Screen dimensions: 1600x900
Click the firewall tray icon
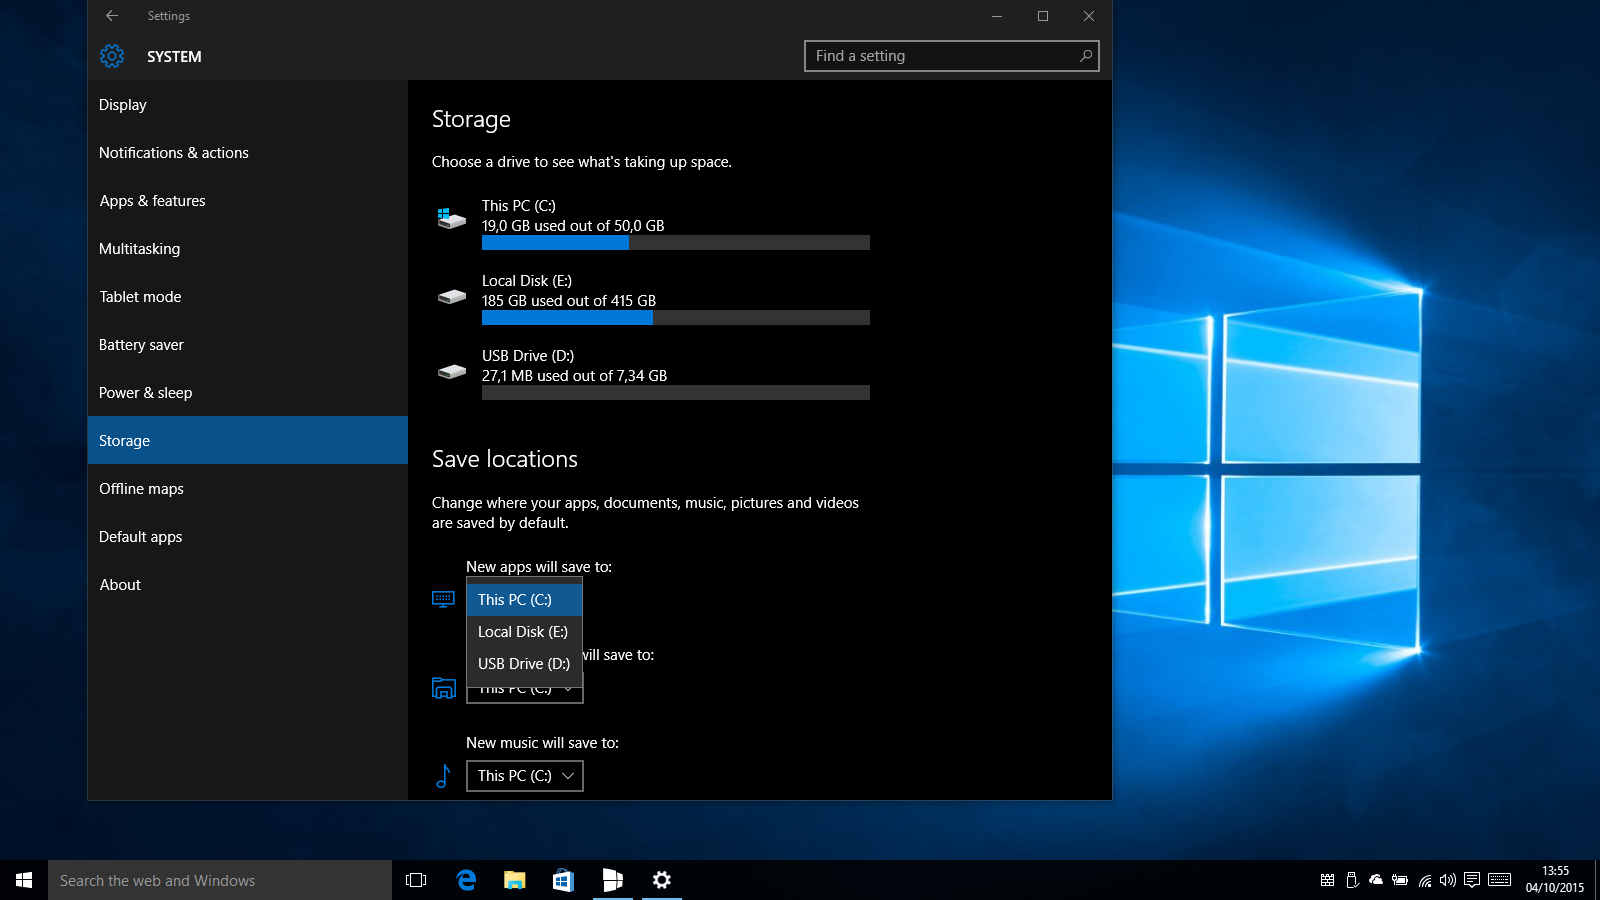click(x=1327, y=880)
